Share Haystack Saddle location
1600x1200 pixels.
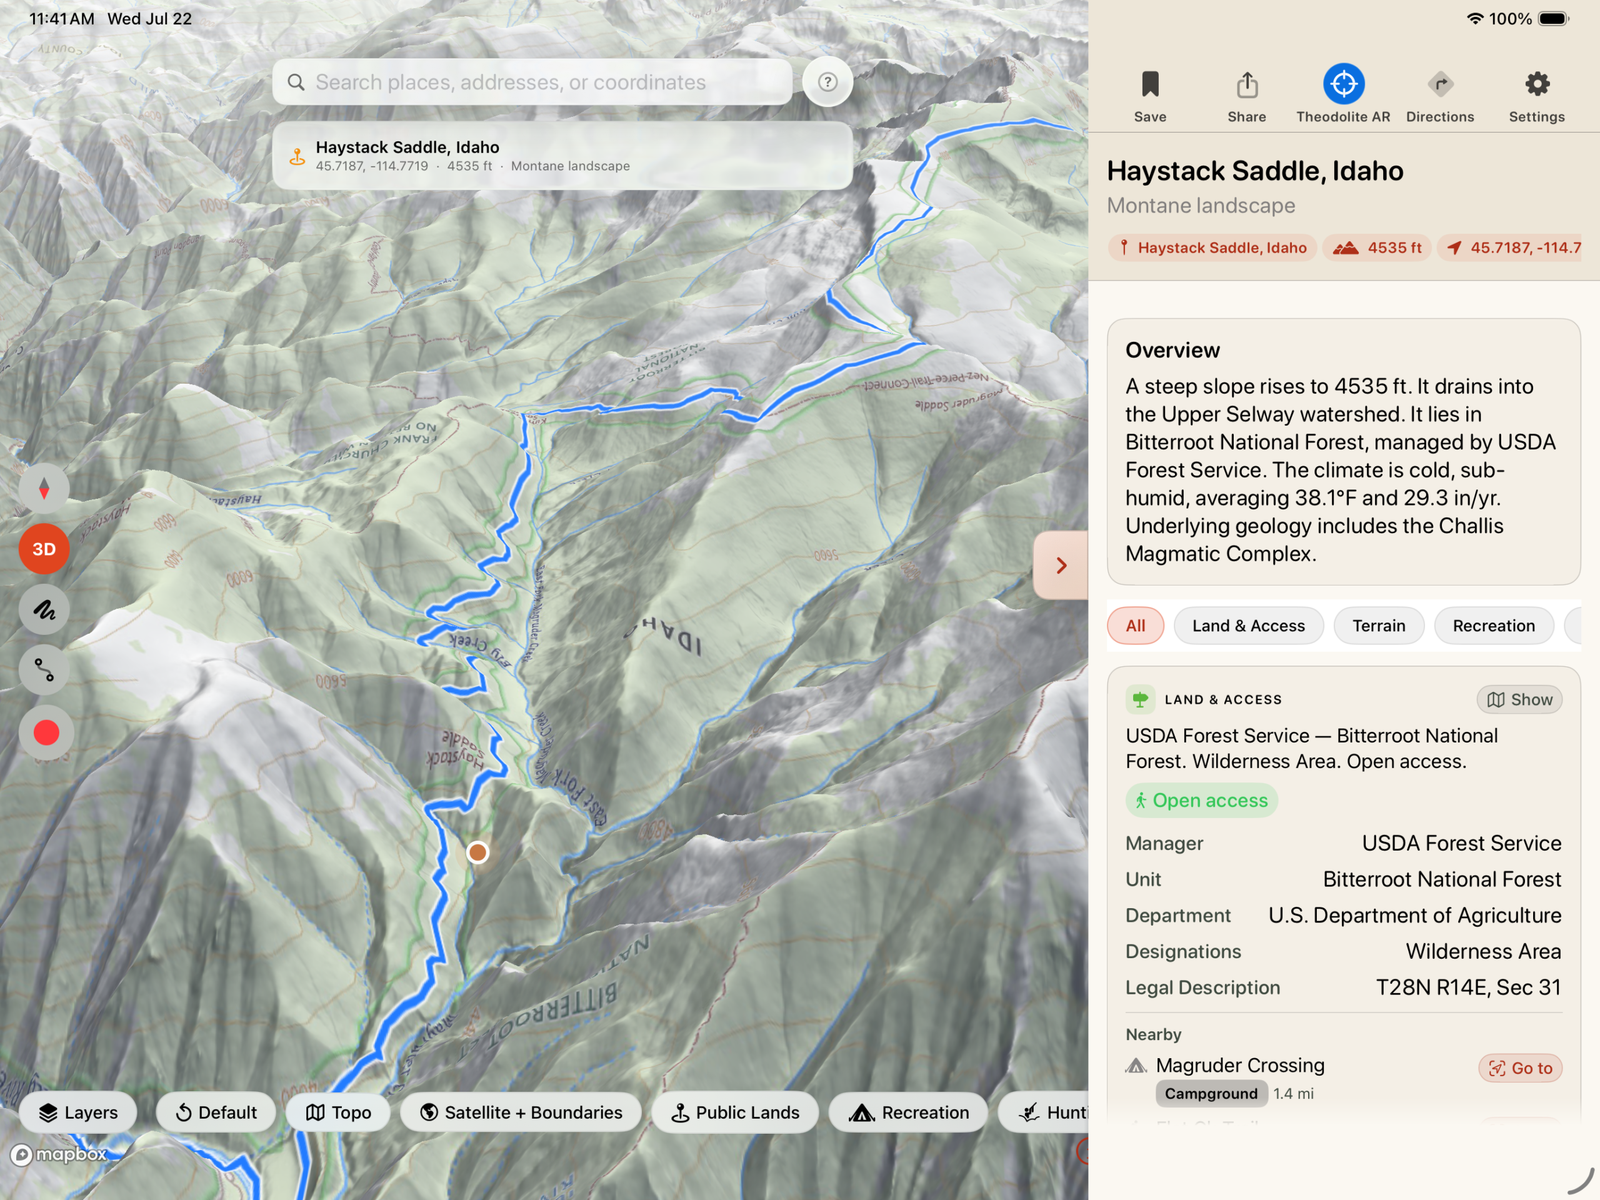click(x=1247, y=96)
